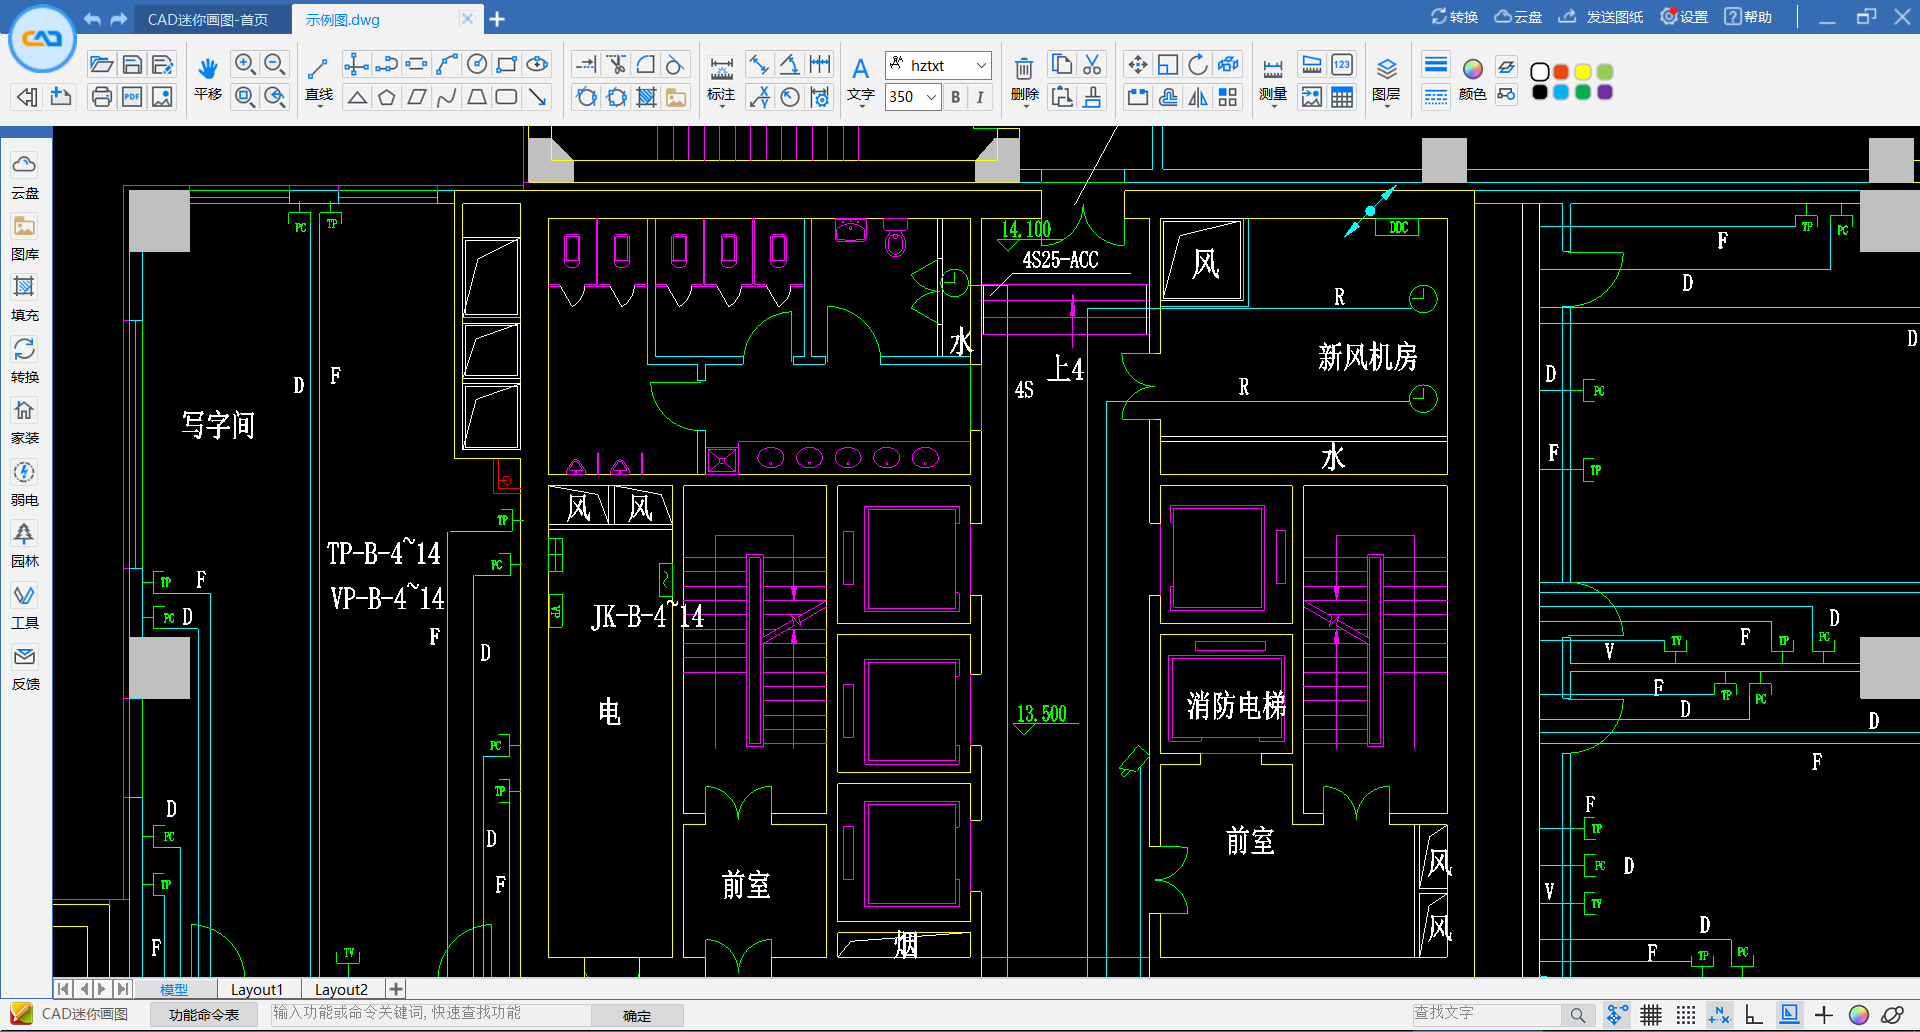The image size is (1920, 1032).
Task: Switch to the 模型 model tab
Action: tap(174, 989)
